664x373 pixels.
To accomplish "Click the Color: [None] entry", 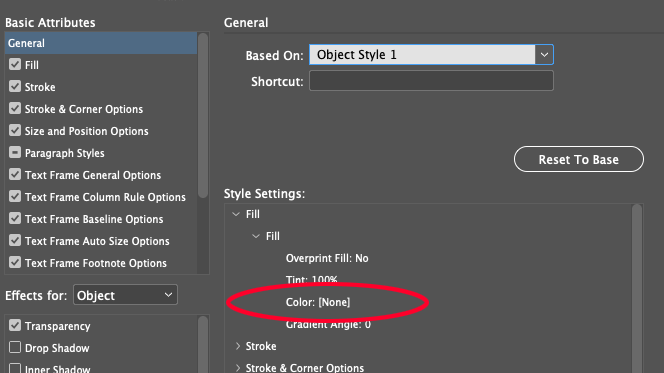I will 318,302.
